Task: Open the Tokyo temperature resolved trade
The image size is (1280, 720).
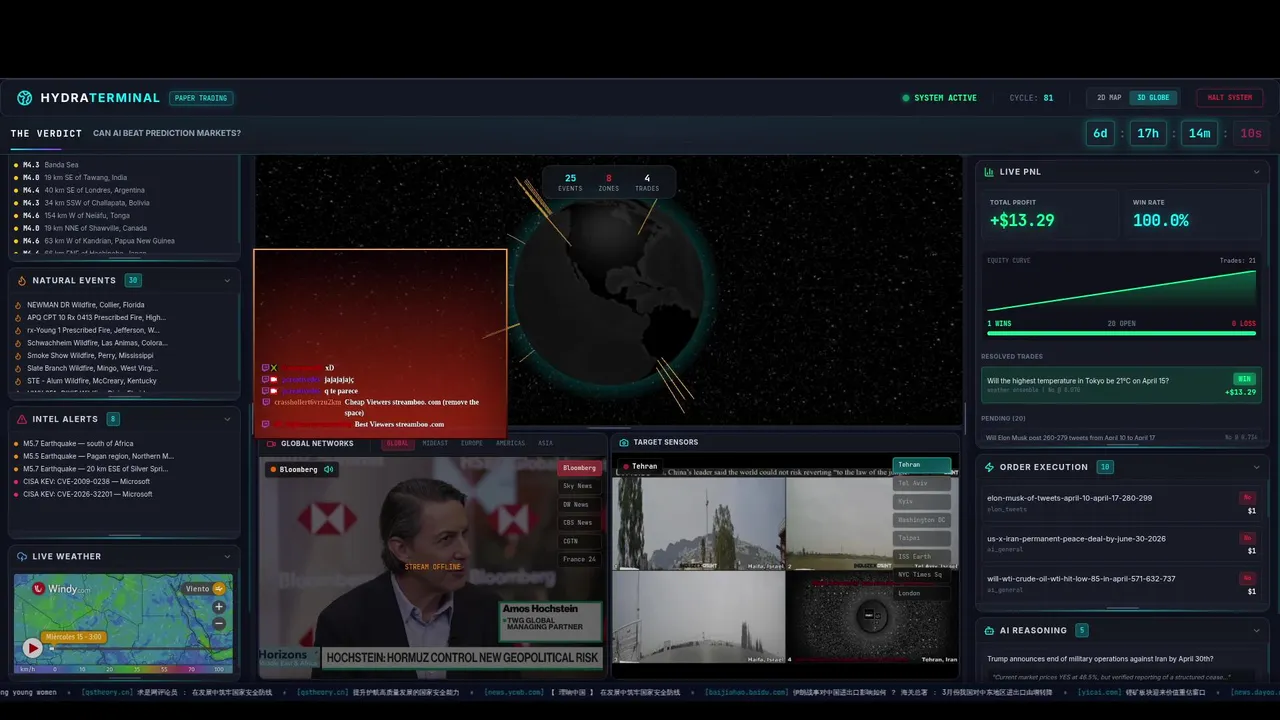Action: point(1121,385)
